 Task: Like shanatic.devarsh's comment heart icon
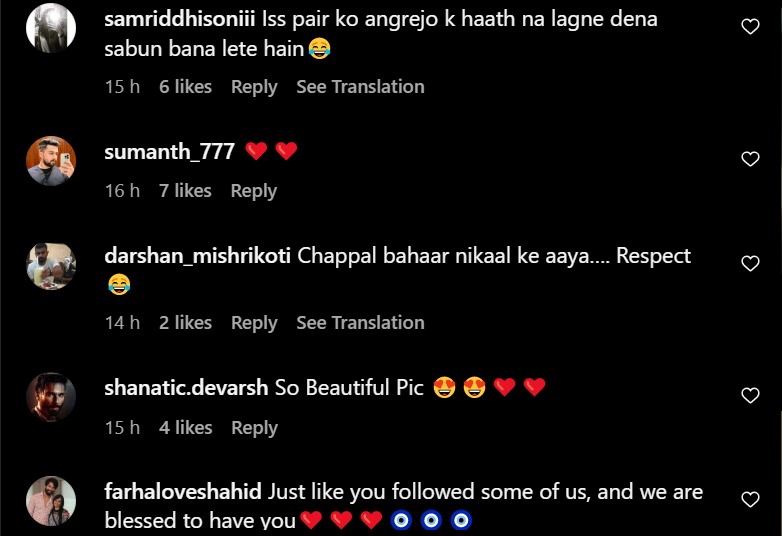click(x=750, y=395)
